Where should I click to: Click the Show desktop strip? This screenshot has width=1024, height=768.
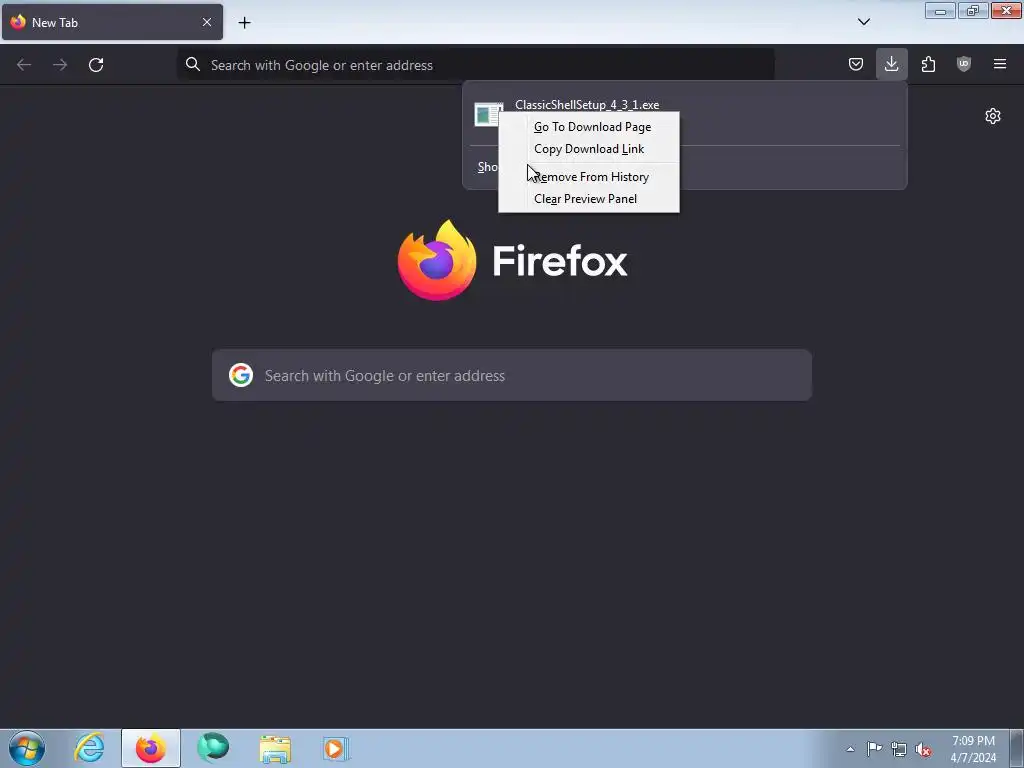point(1017,748)
